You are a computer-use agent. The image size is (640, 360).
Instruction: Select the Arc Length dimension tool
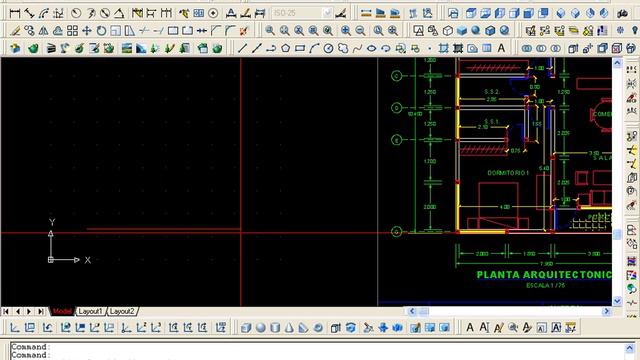[x=44, y=13]
